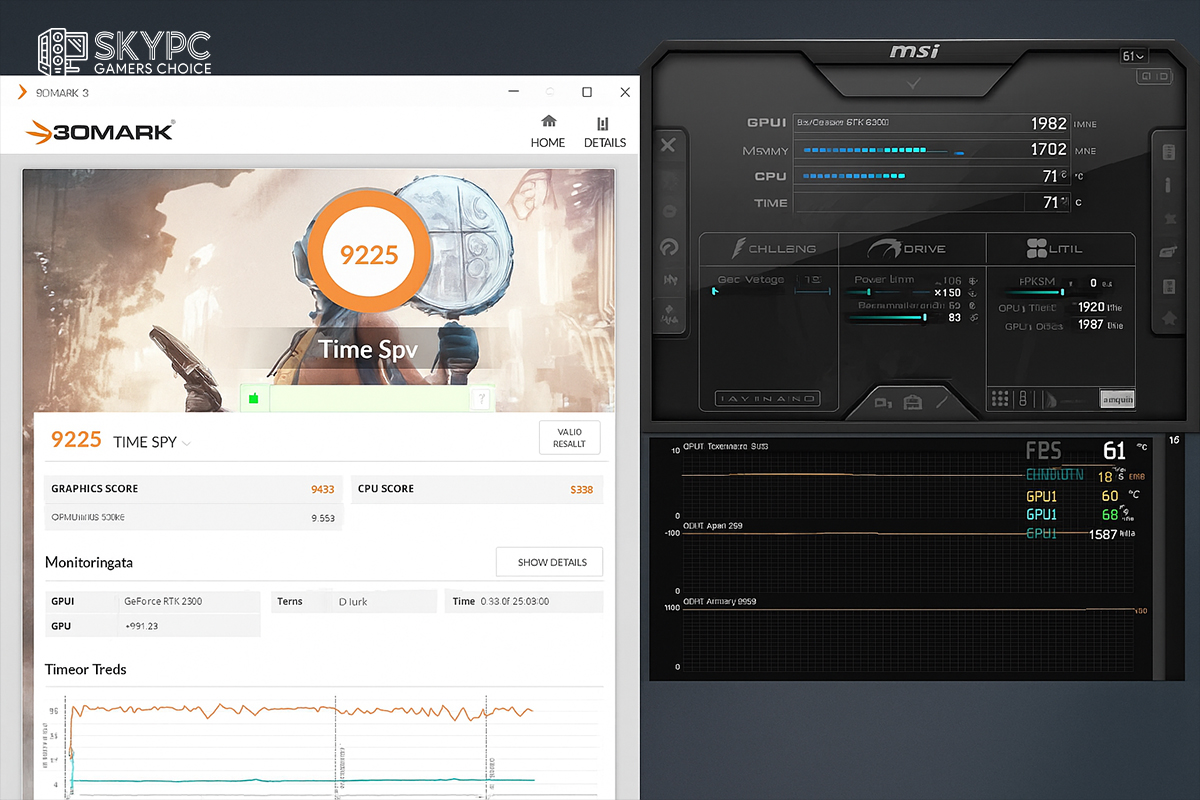
Task: Click the button at bottom of CHLLENG panel
Action: [x=768, y=399]
